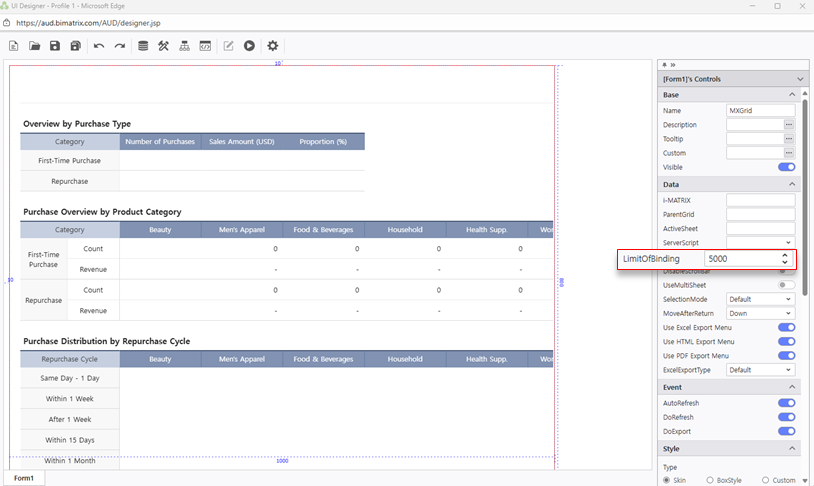Screen dimensions: 814x486
Task: Click the New document toolbar icon
Action: 14,46
